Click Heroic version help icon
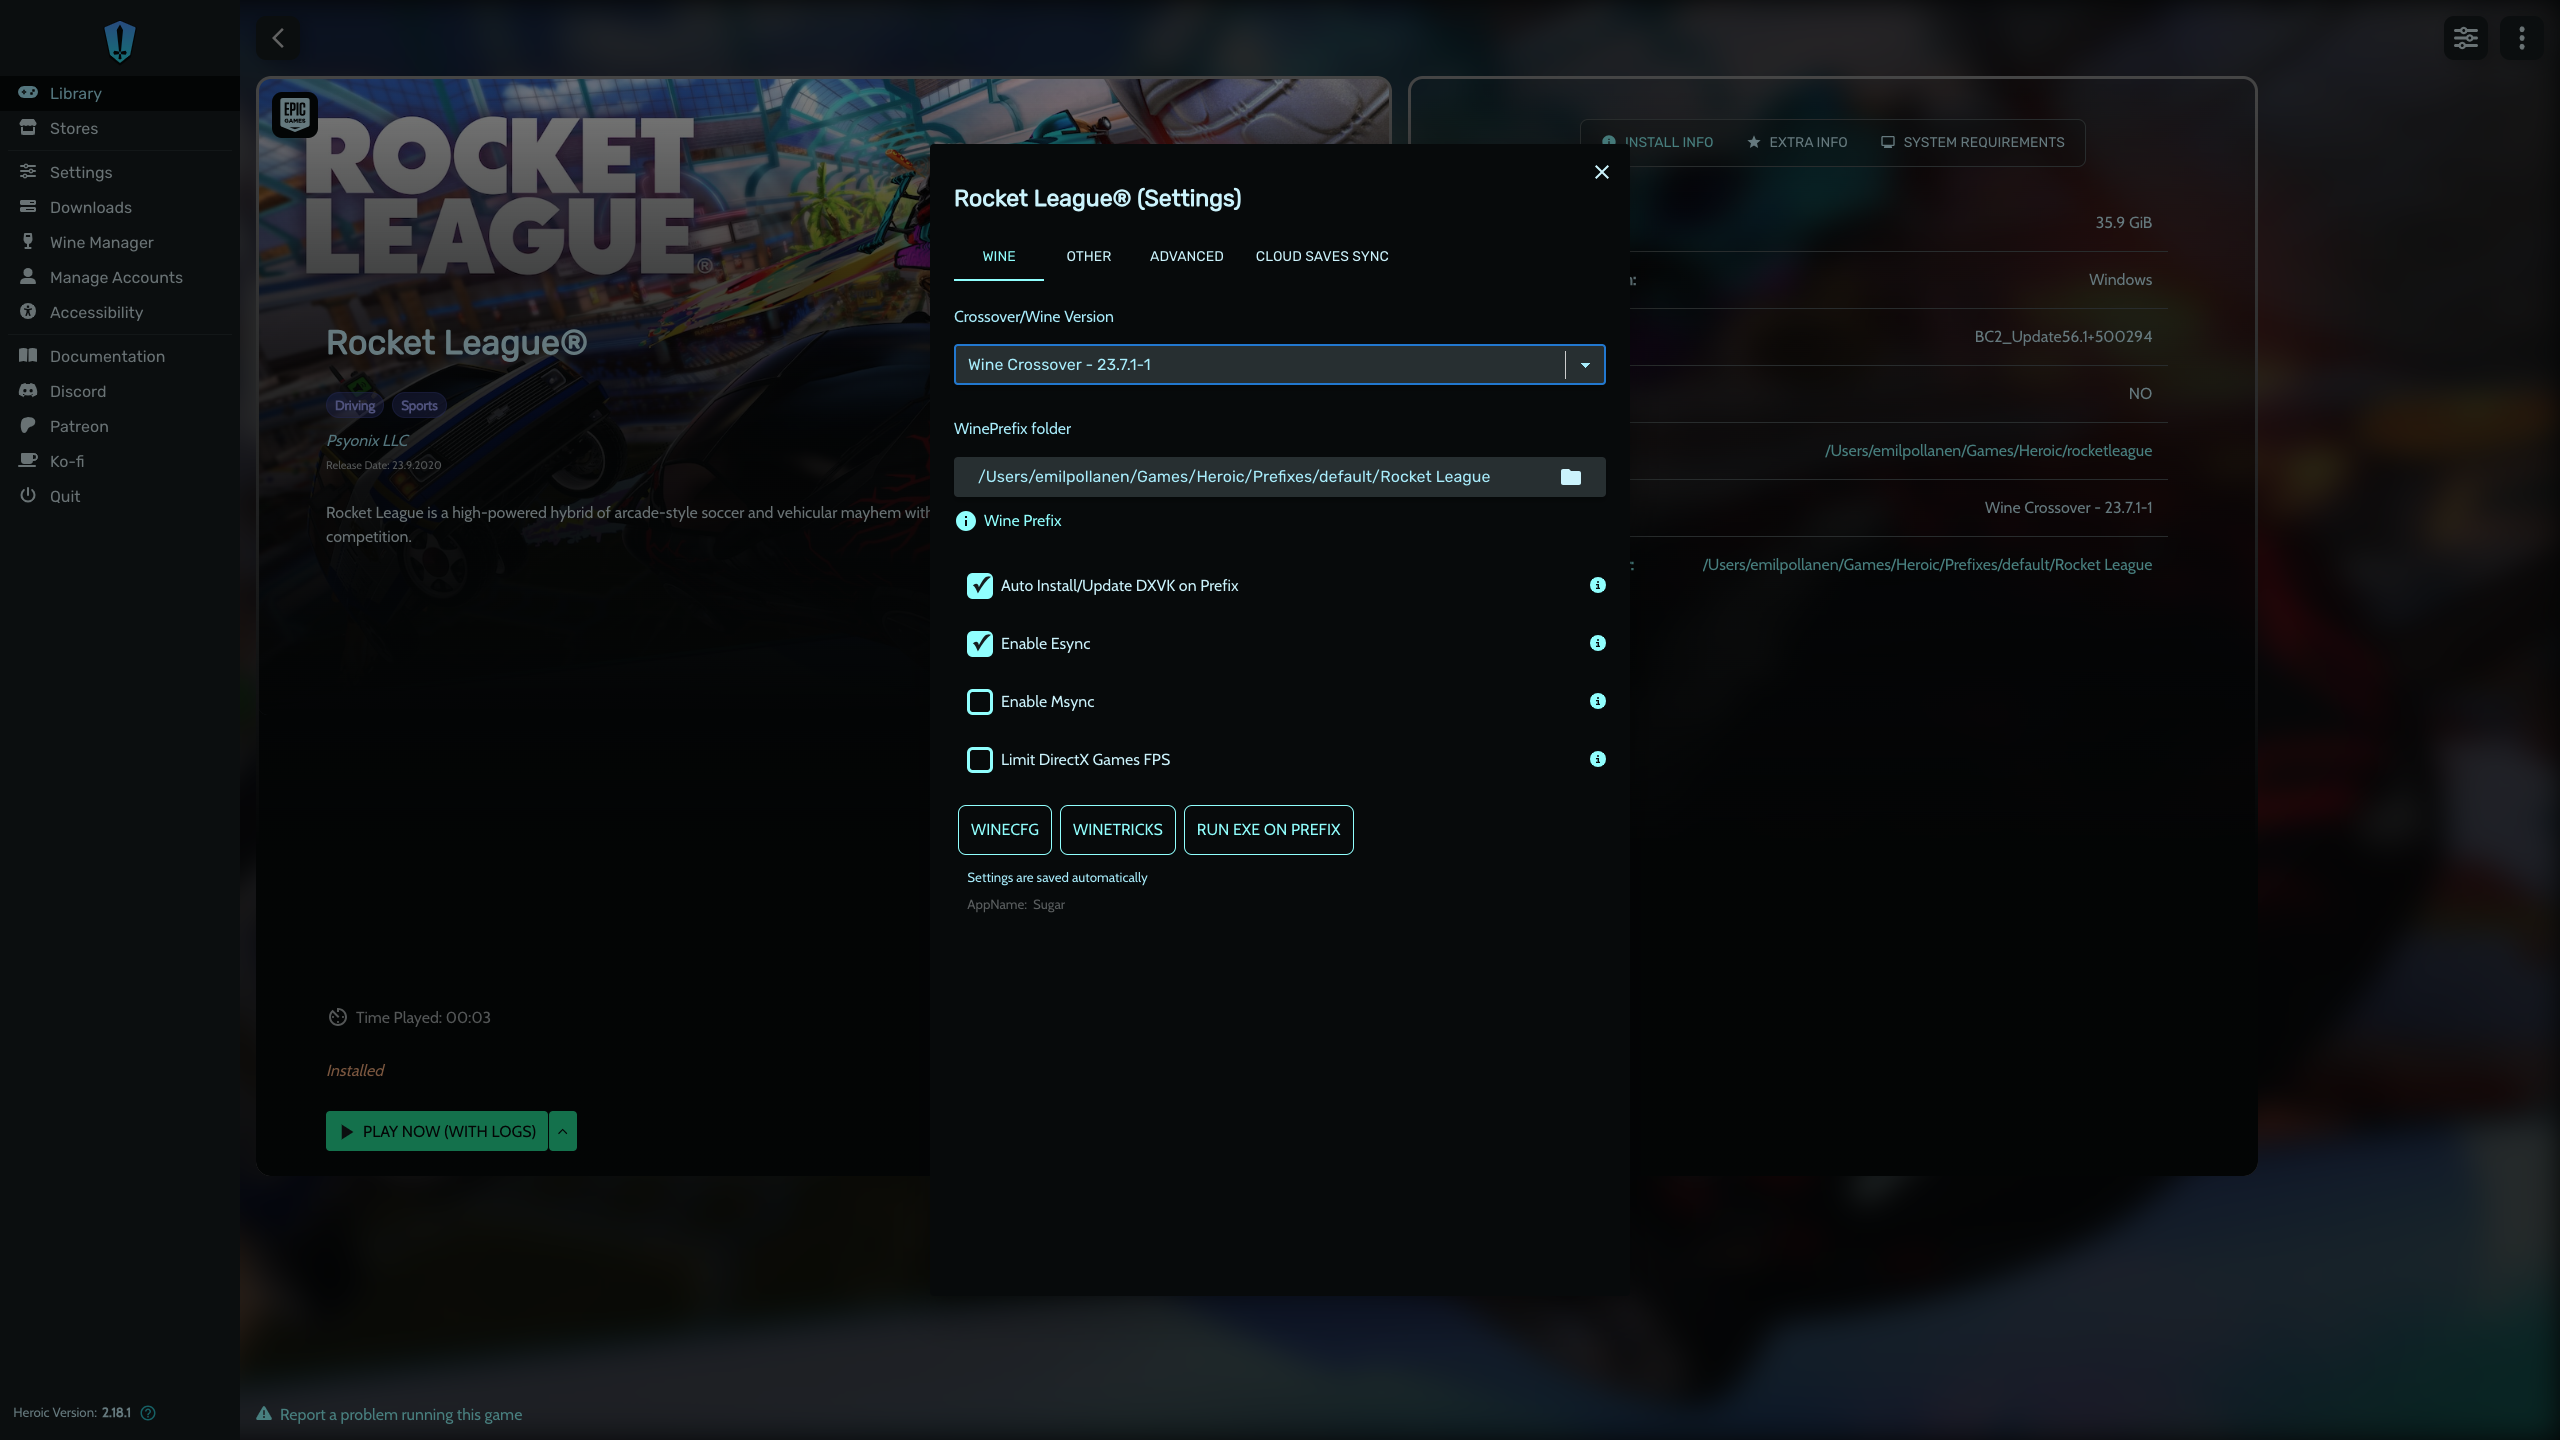Image resolution: width=2560 pixels, height=1440 pixels. point(148,1413)
